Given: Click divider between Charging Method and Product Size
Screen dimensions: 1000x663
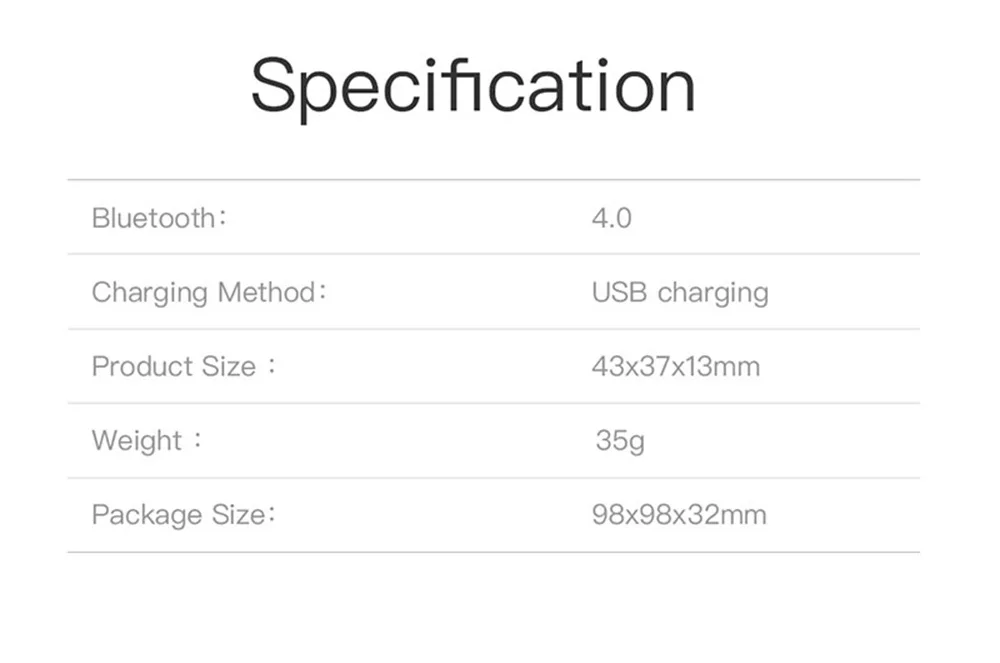Looking at the screenshot, I should pos(493,329).
